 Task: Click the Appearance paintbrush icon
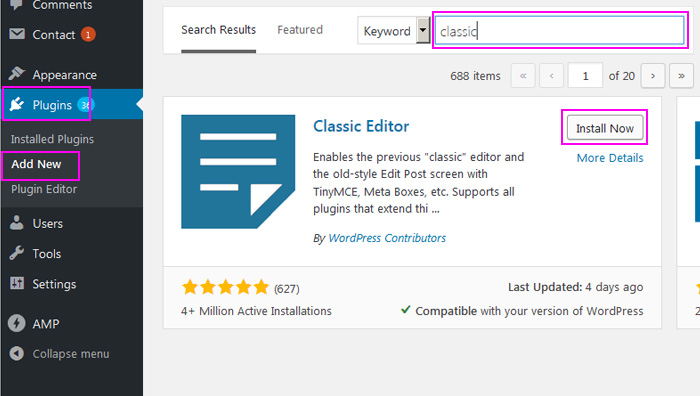(x=17, y=73)
